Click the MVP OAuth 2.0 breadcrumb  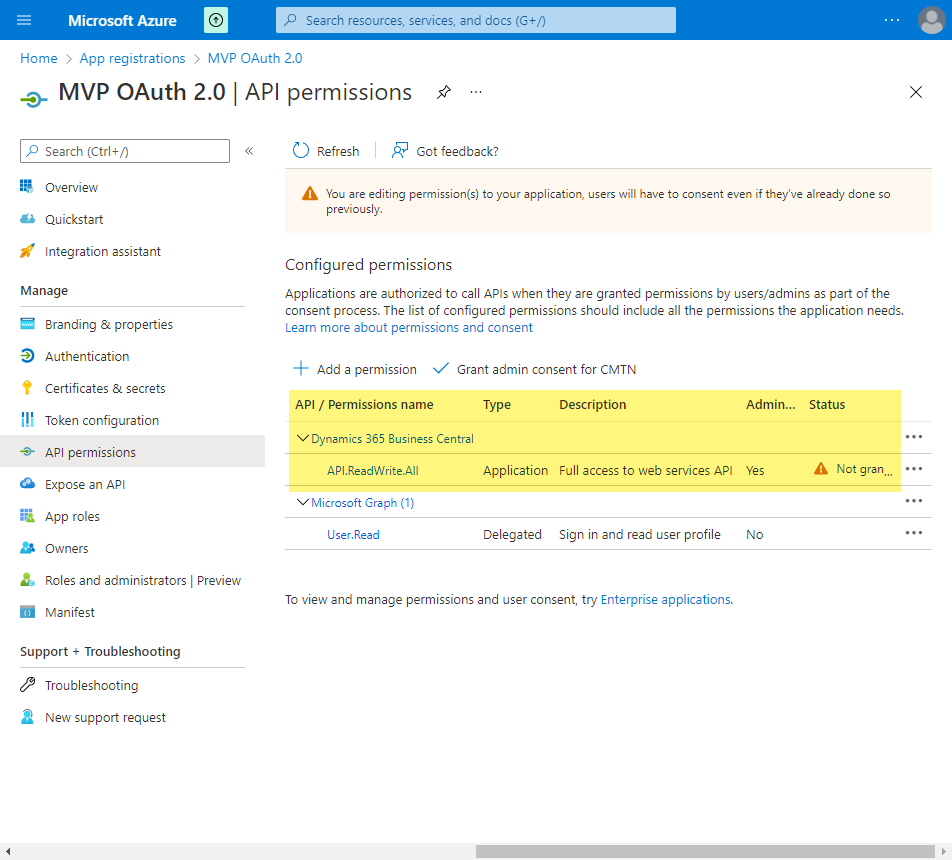[x=255, y=58]
